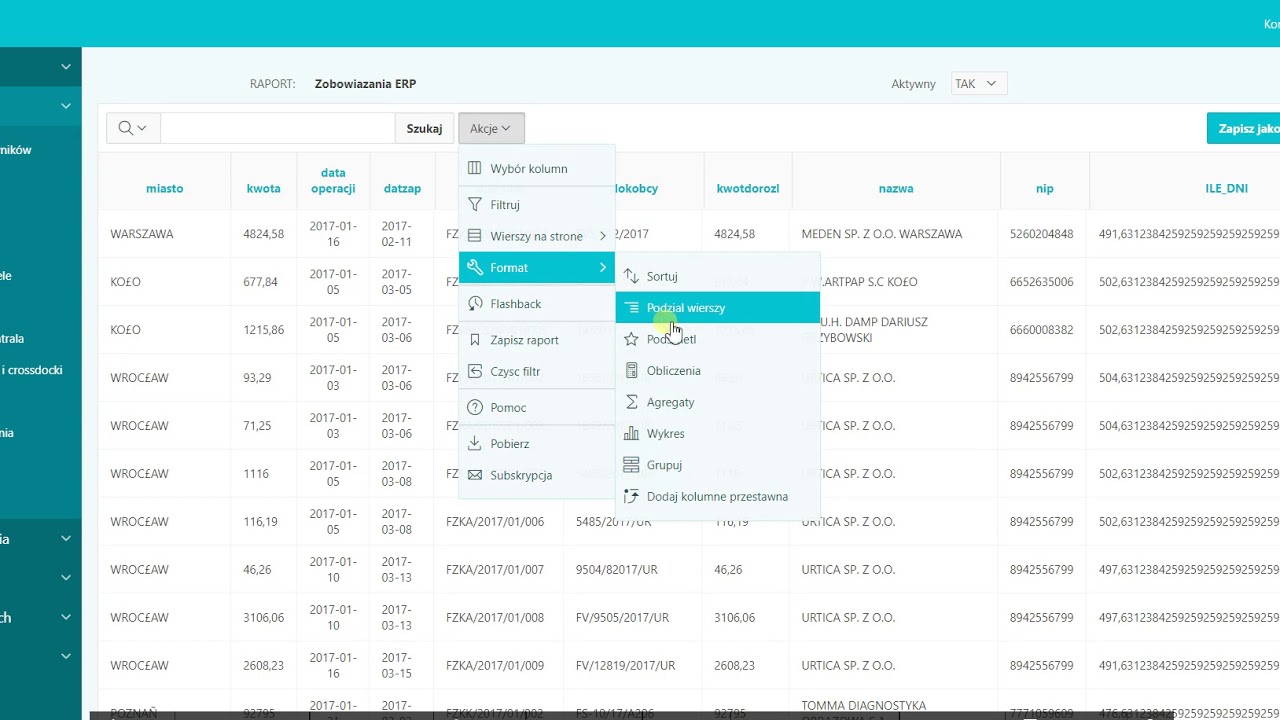Click the Subskrypcja envelope icon
This screenshot has width=1280, height=720.
(x=475, y=475)
